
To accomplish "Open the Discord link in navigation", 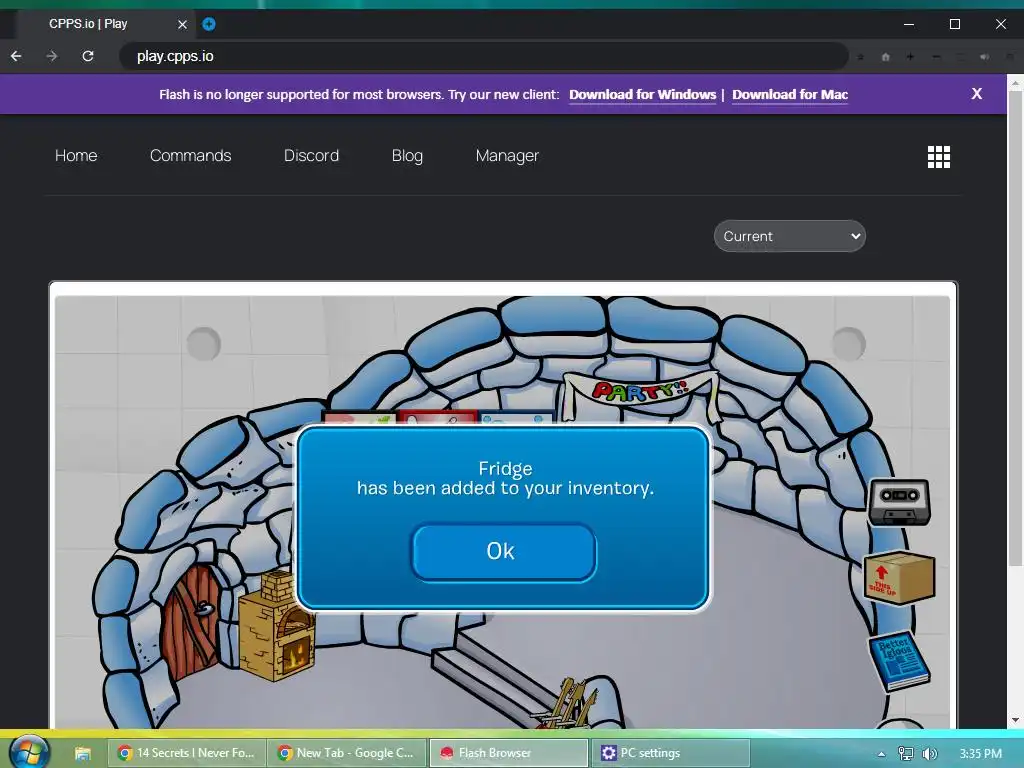I will coord(312,155).
